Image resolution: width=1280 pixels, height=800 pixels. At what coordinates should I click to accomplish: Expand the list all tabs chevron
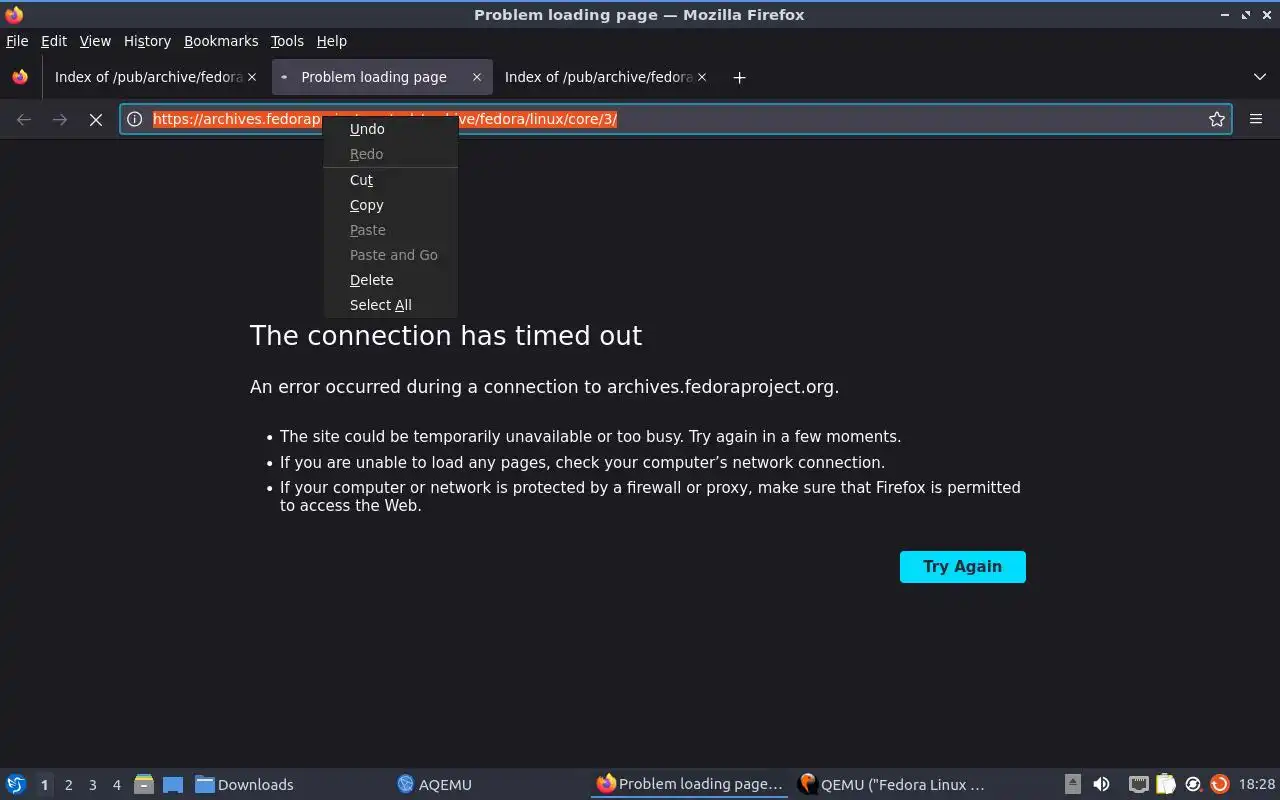(1260, 77)
